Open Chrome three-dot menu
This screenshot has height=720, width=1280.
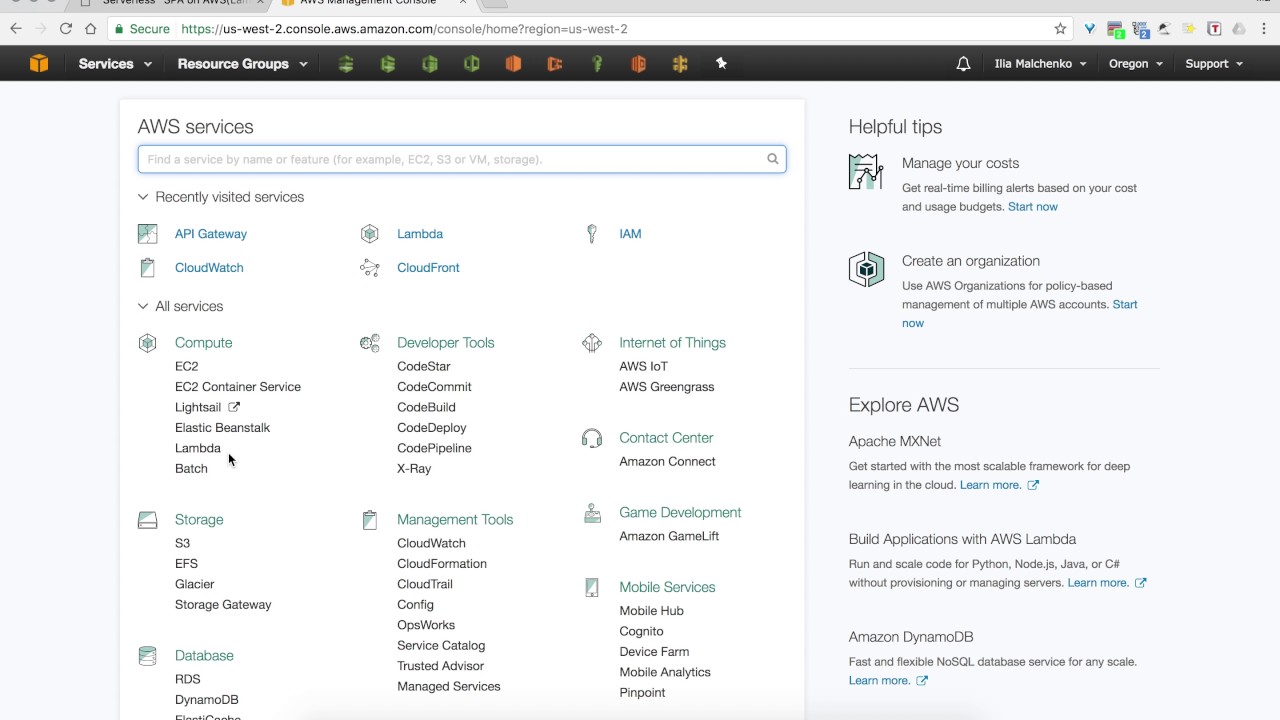(1264, 29)
